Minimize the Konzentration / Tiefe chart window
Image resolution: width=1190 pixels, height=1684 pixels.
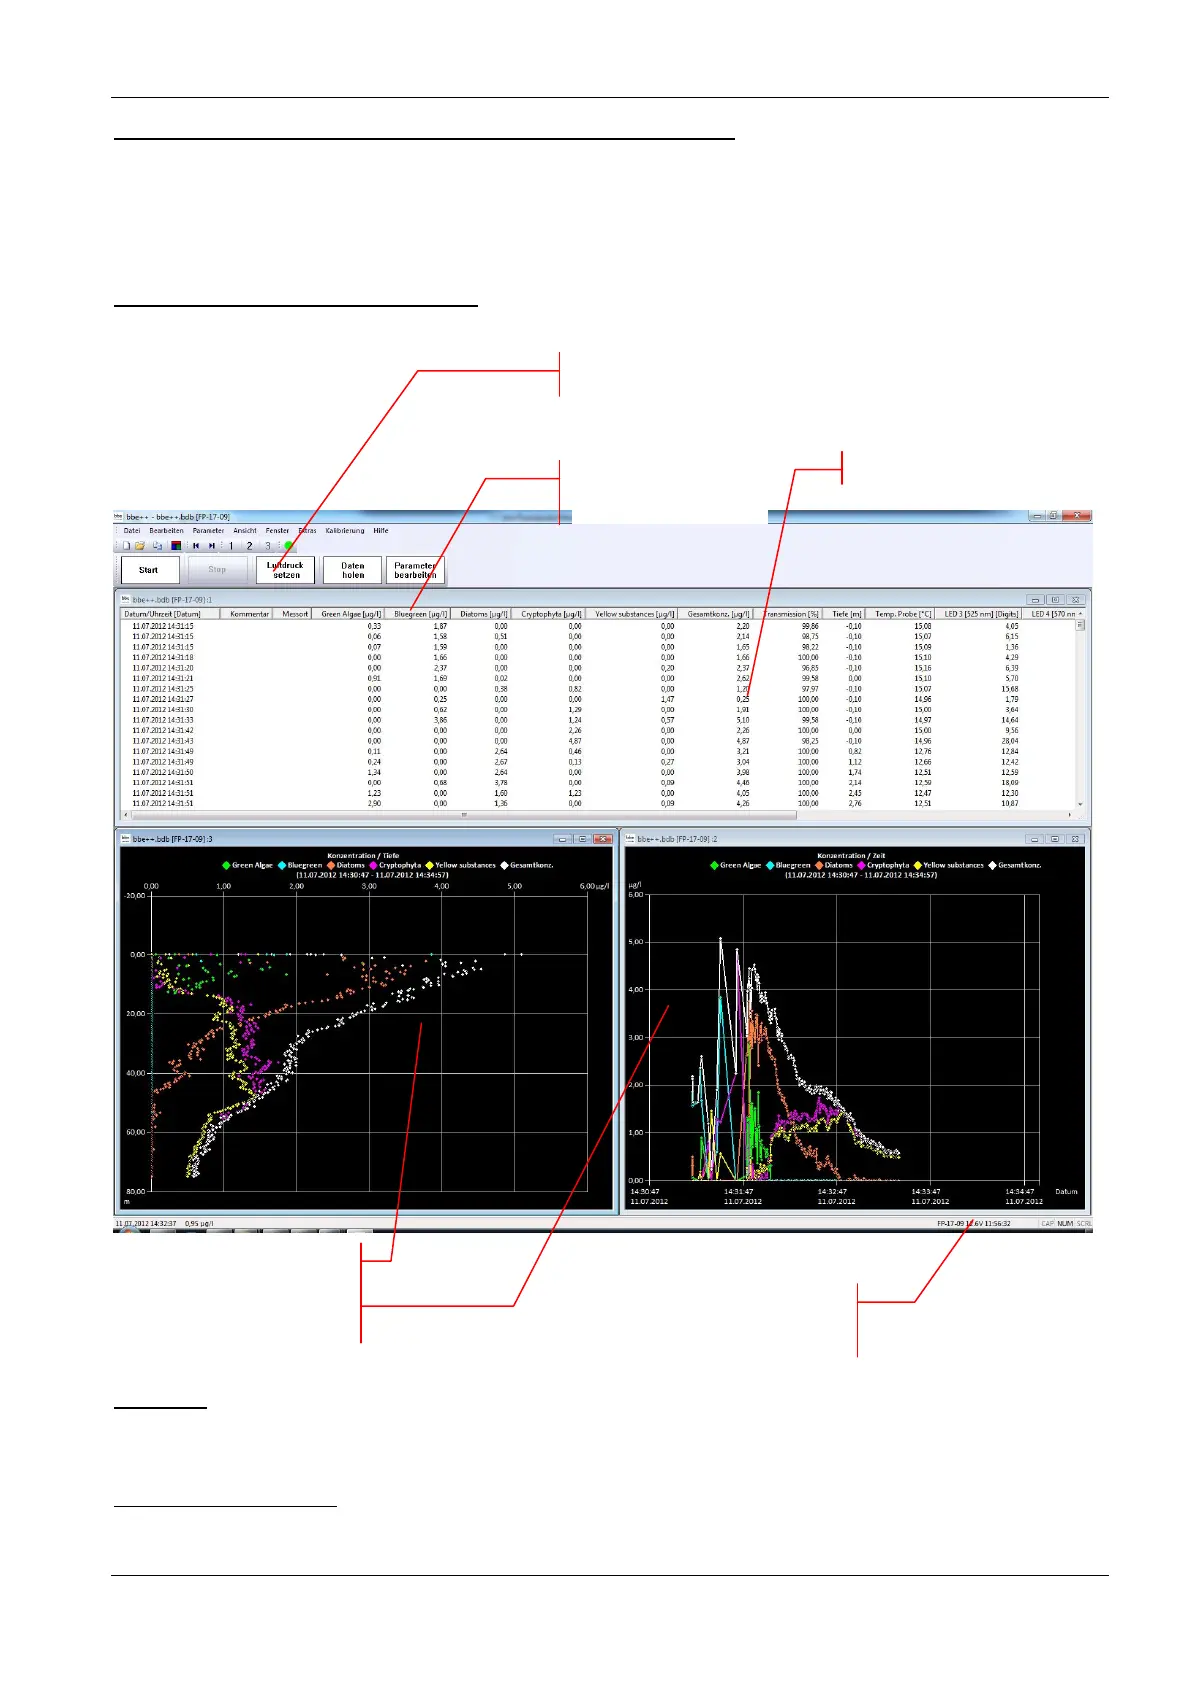pos(563,839)
